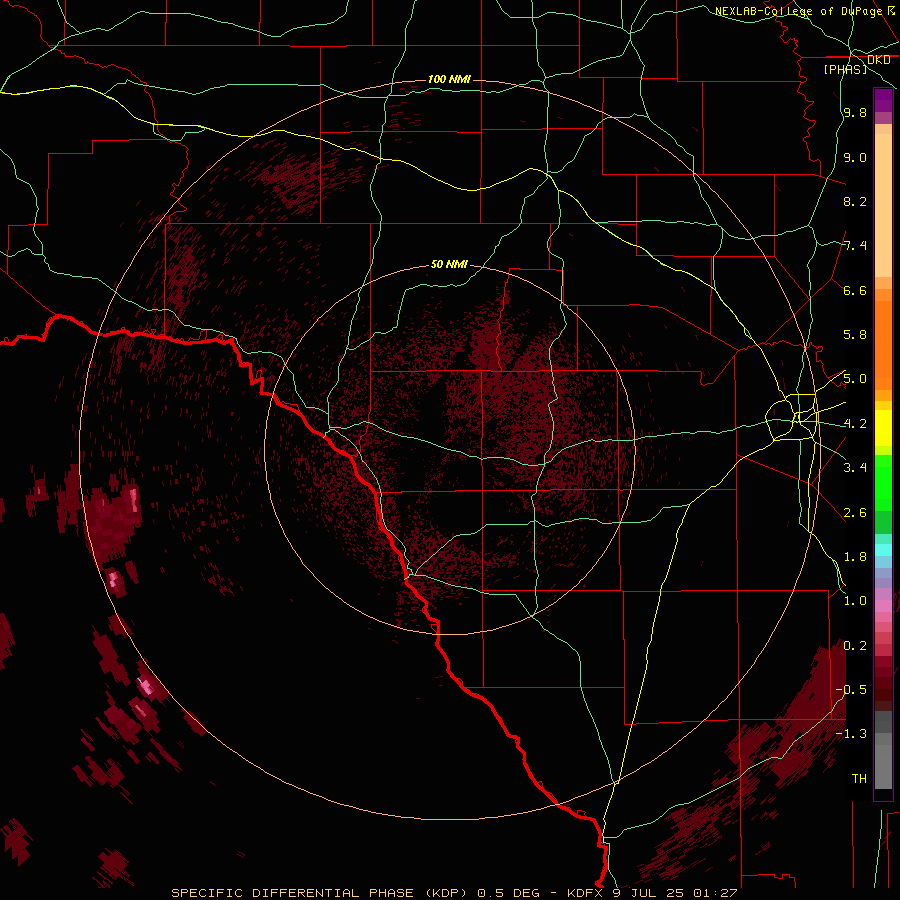Click the yellow segment of the color bar
The height and width of the screenshot is (900, 900).
pyautogui.click(x=883, y=428)
